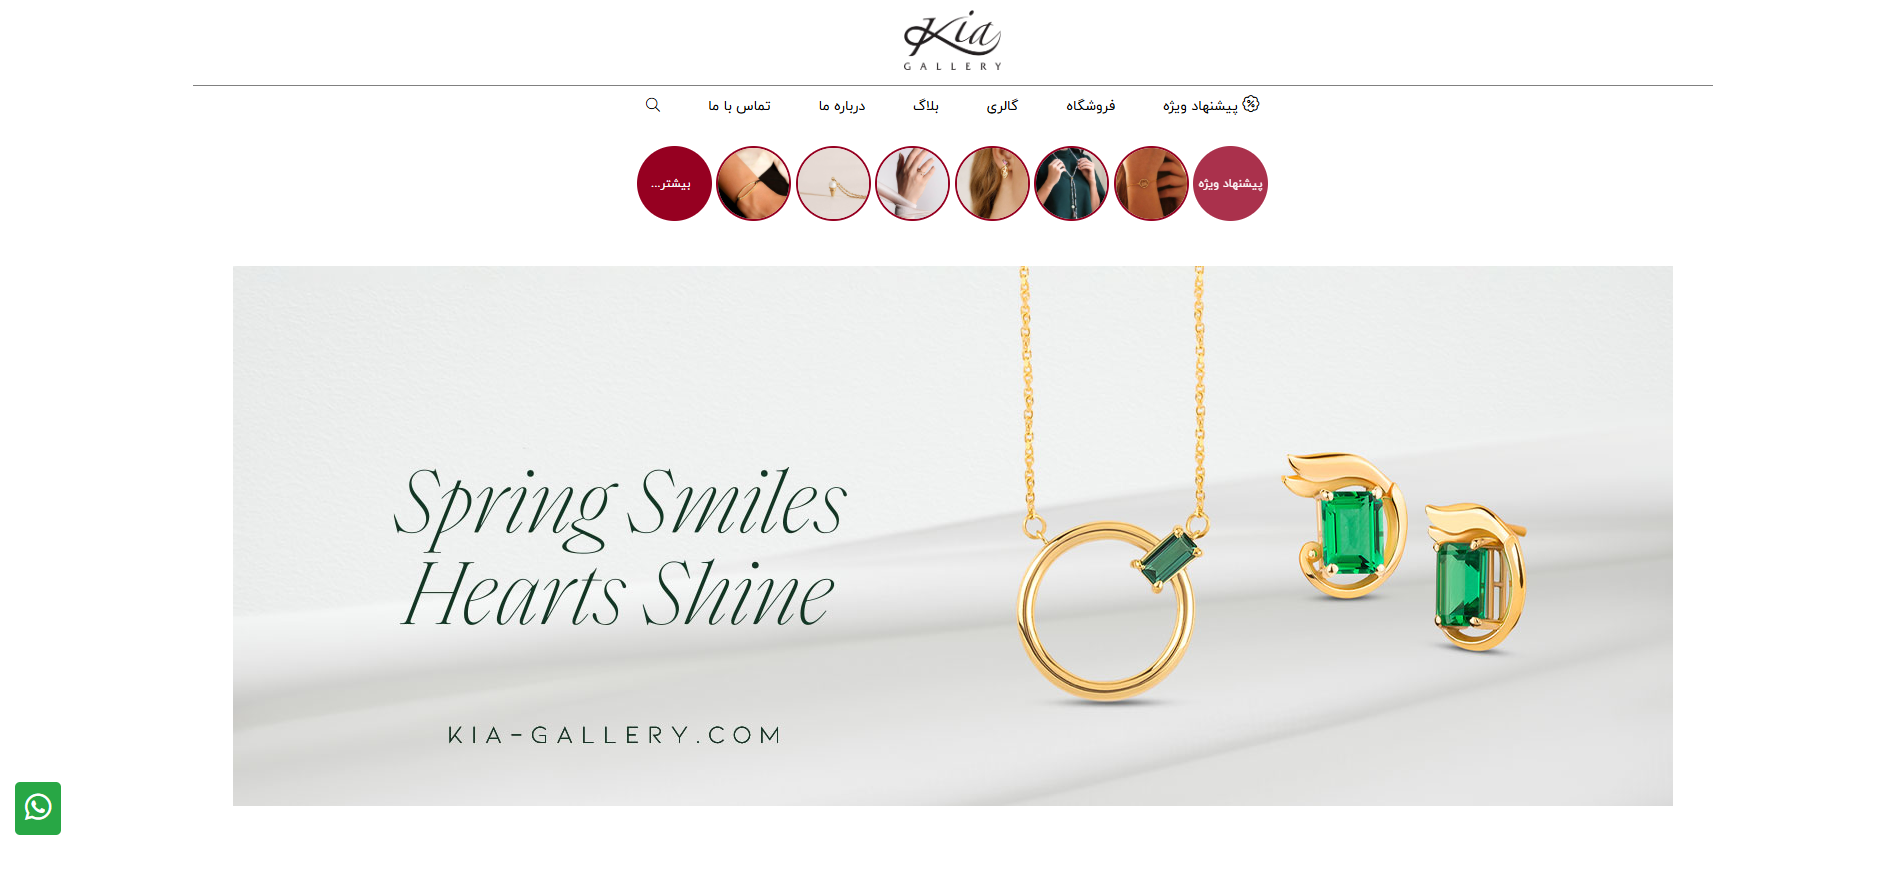The height and width of the screenshot is (873, 1904).
Task: Open the earring on ear circle
Action: pos(992,183)
